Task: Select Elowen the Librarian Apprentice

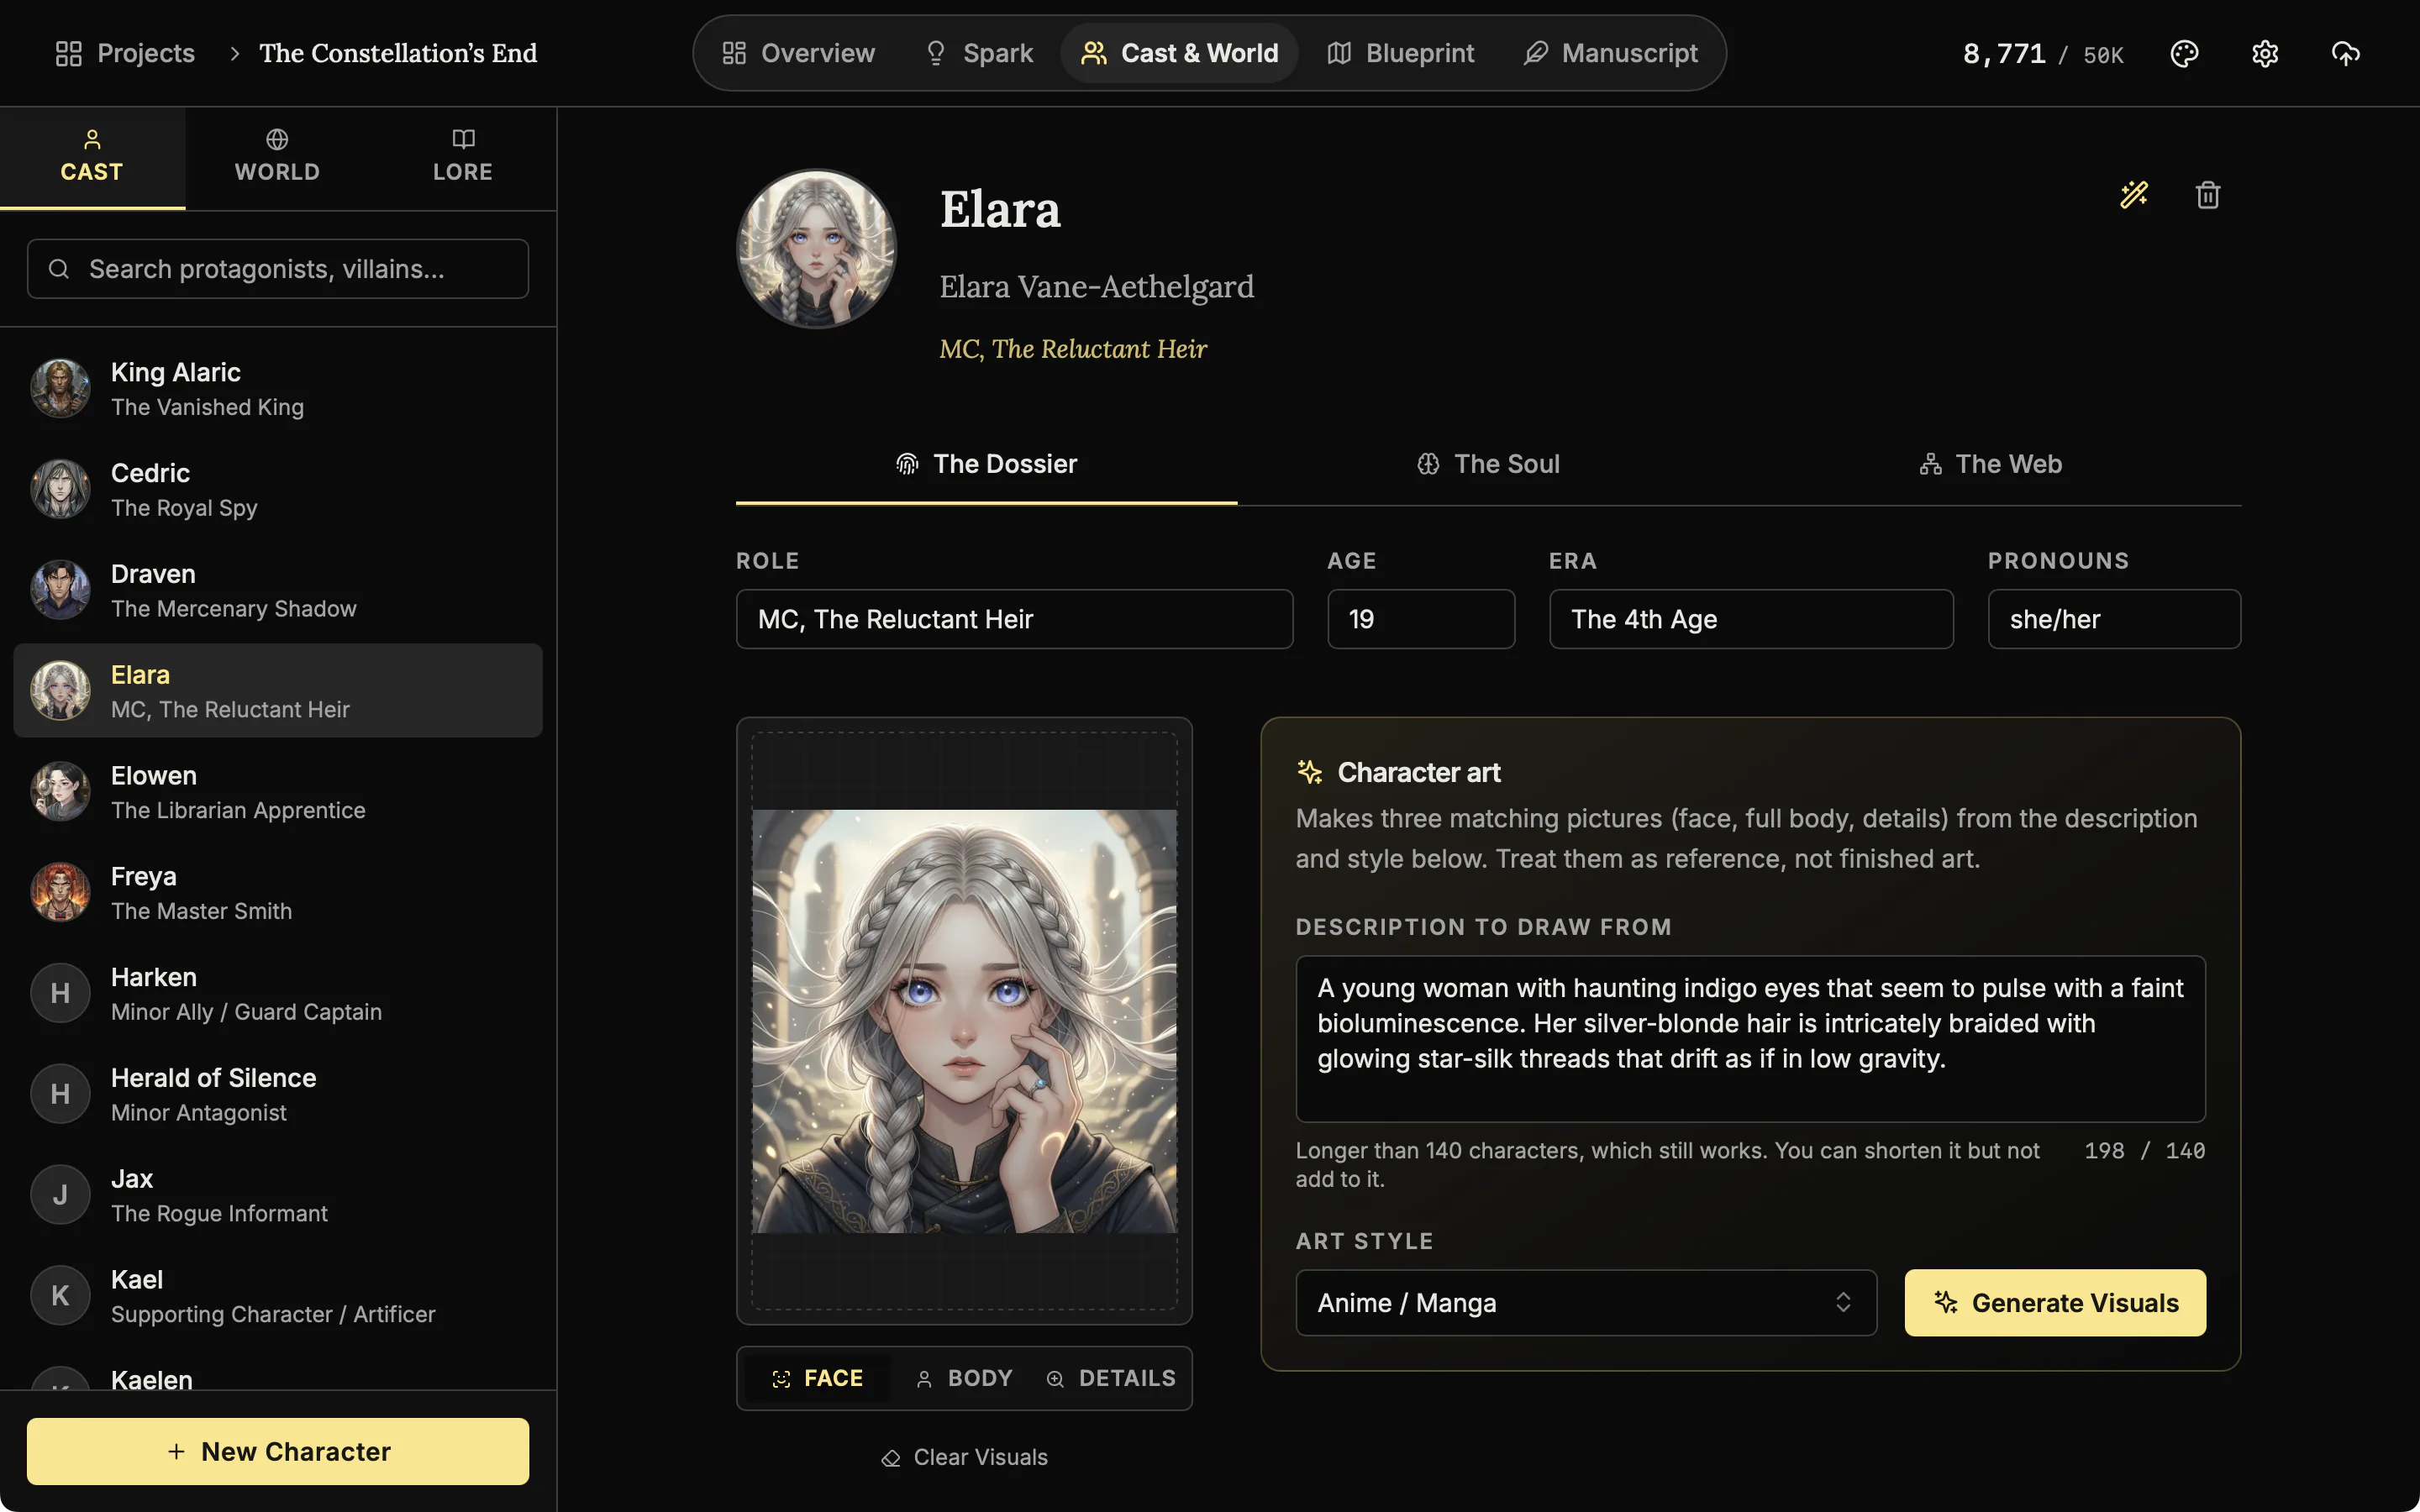Action: click(x=278, y=792)
